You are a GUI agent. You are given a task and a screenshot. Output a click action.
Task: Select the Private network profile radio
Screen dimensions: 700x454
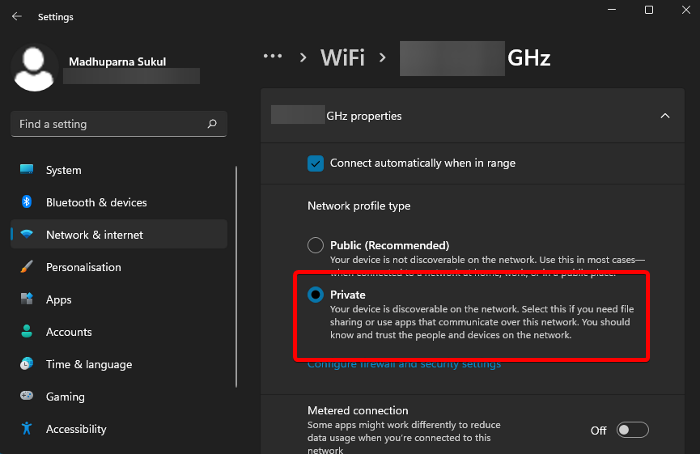pos(316,295)
